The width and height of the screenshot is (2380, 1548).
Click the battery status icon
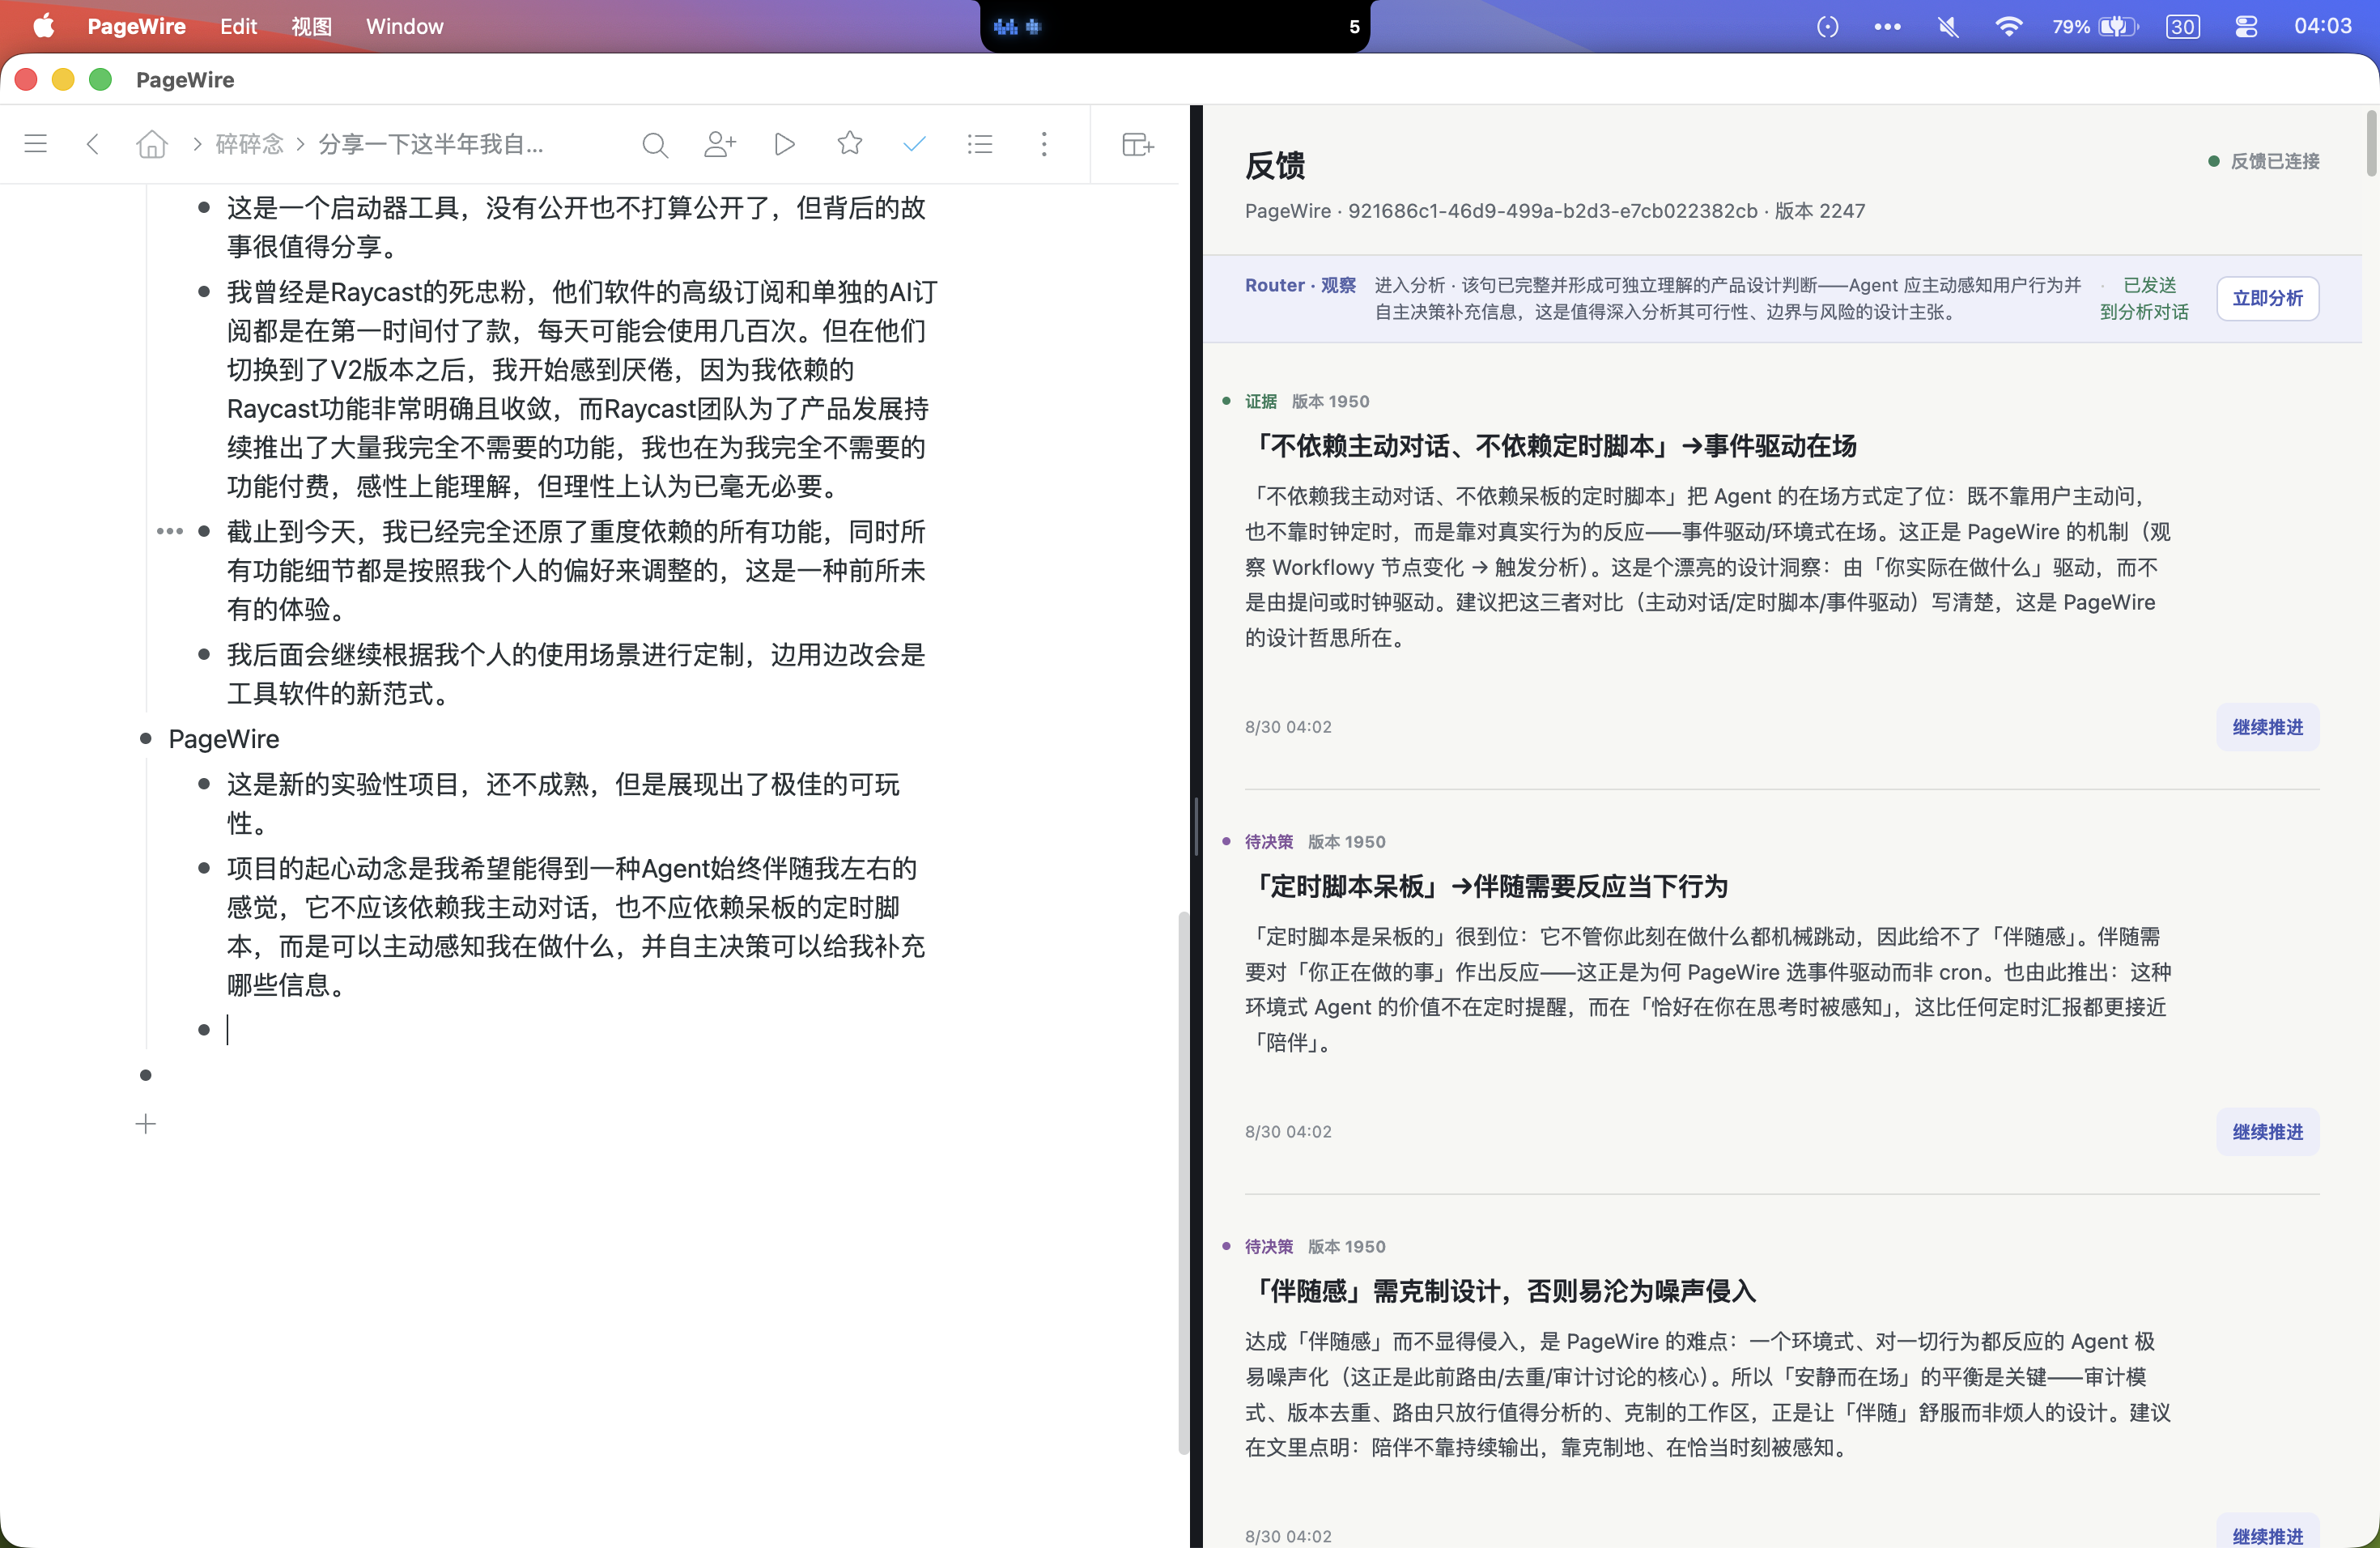[x=2117, y=26]
